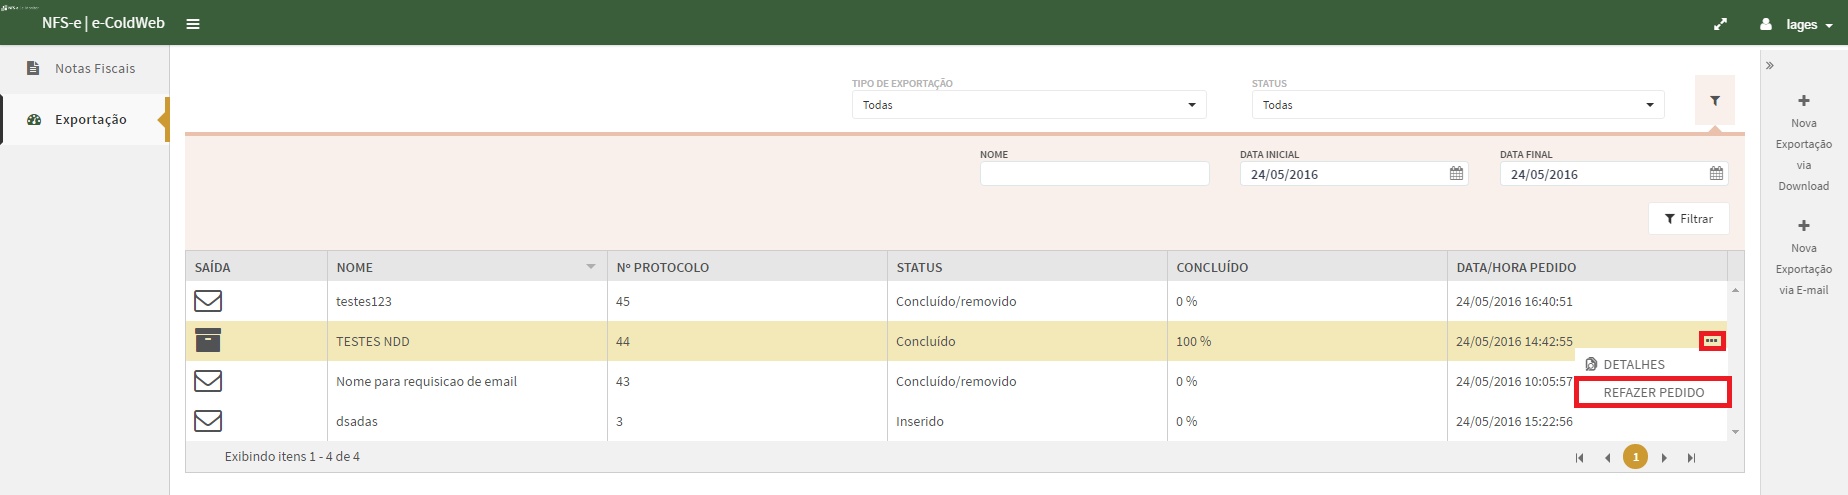Select page 1 in pagination
Viewport: 1848px width, 495px height.
(1636, 457)
